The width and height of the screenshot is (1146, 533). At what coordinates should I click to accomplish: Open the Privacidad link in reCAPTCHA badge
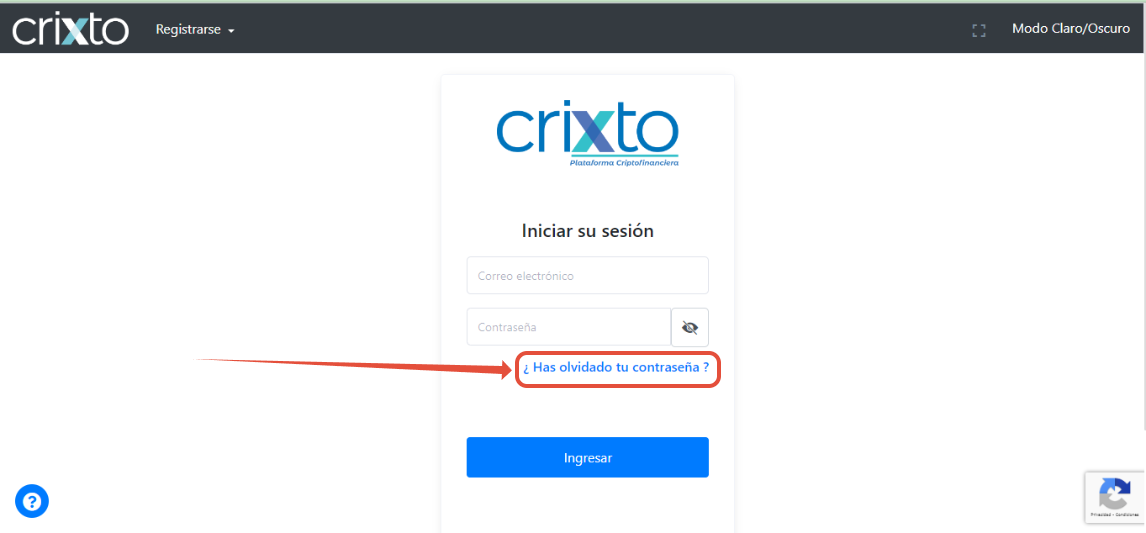pyautogui.click(x=1101, y=515)
